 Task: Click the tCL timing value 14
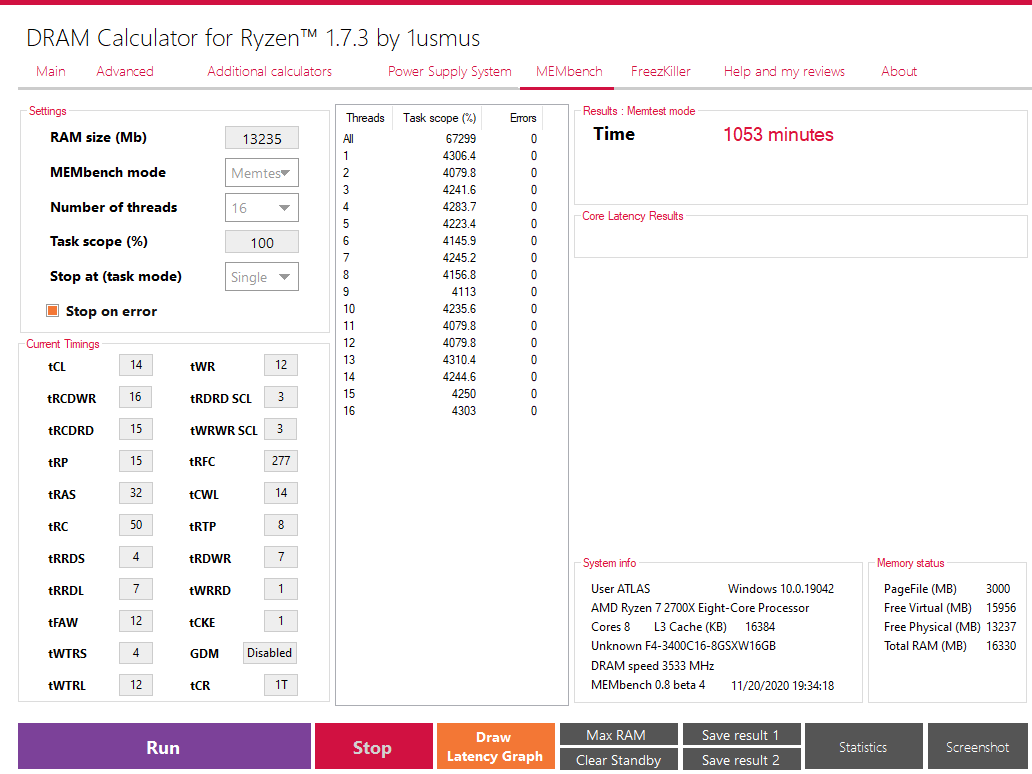[136, 365]
